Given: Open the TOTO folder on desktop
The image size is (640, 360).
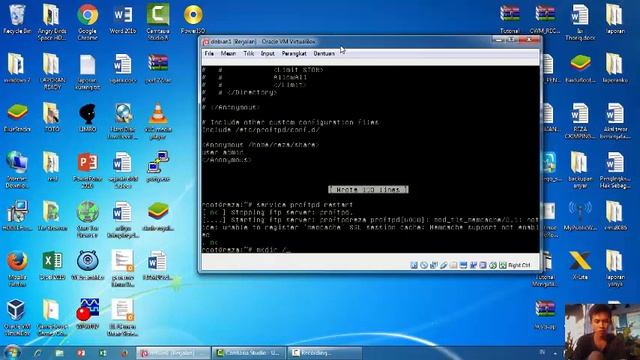Looking at the screenshot, I should point(52,118).
